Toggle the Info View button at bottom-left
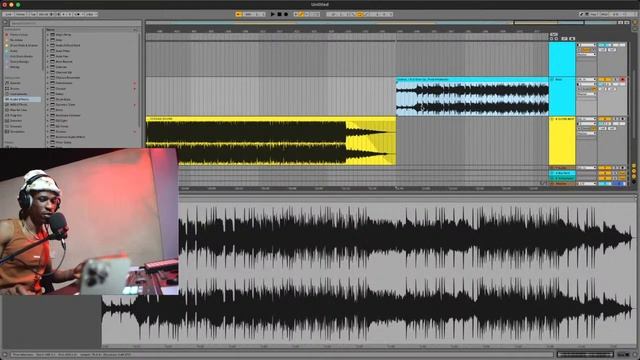640x360 pixels. click(x=5, y=355)
